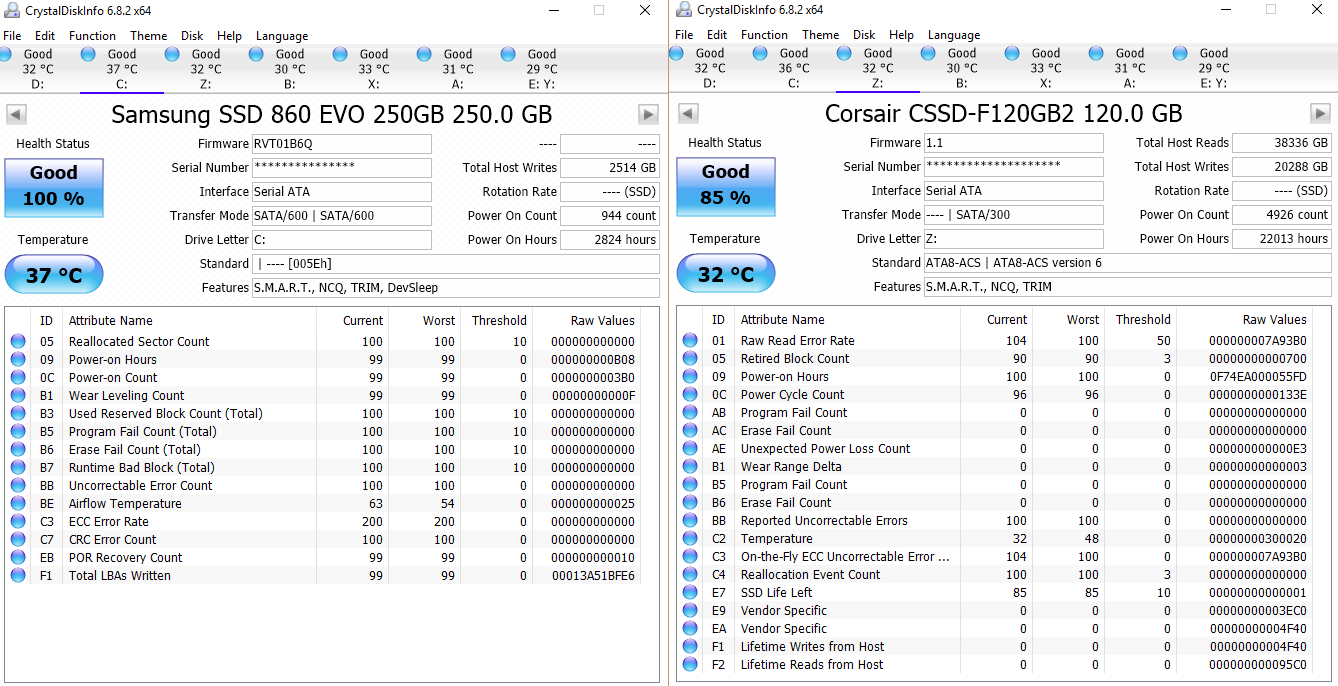Click Power On Hours 22013 hours field
Viewport: 1338px width, 686px height.
coord(1282,239)
